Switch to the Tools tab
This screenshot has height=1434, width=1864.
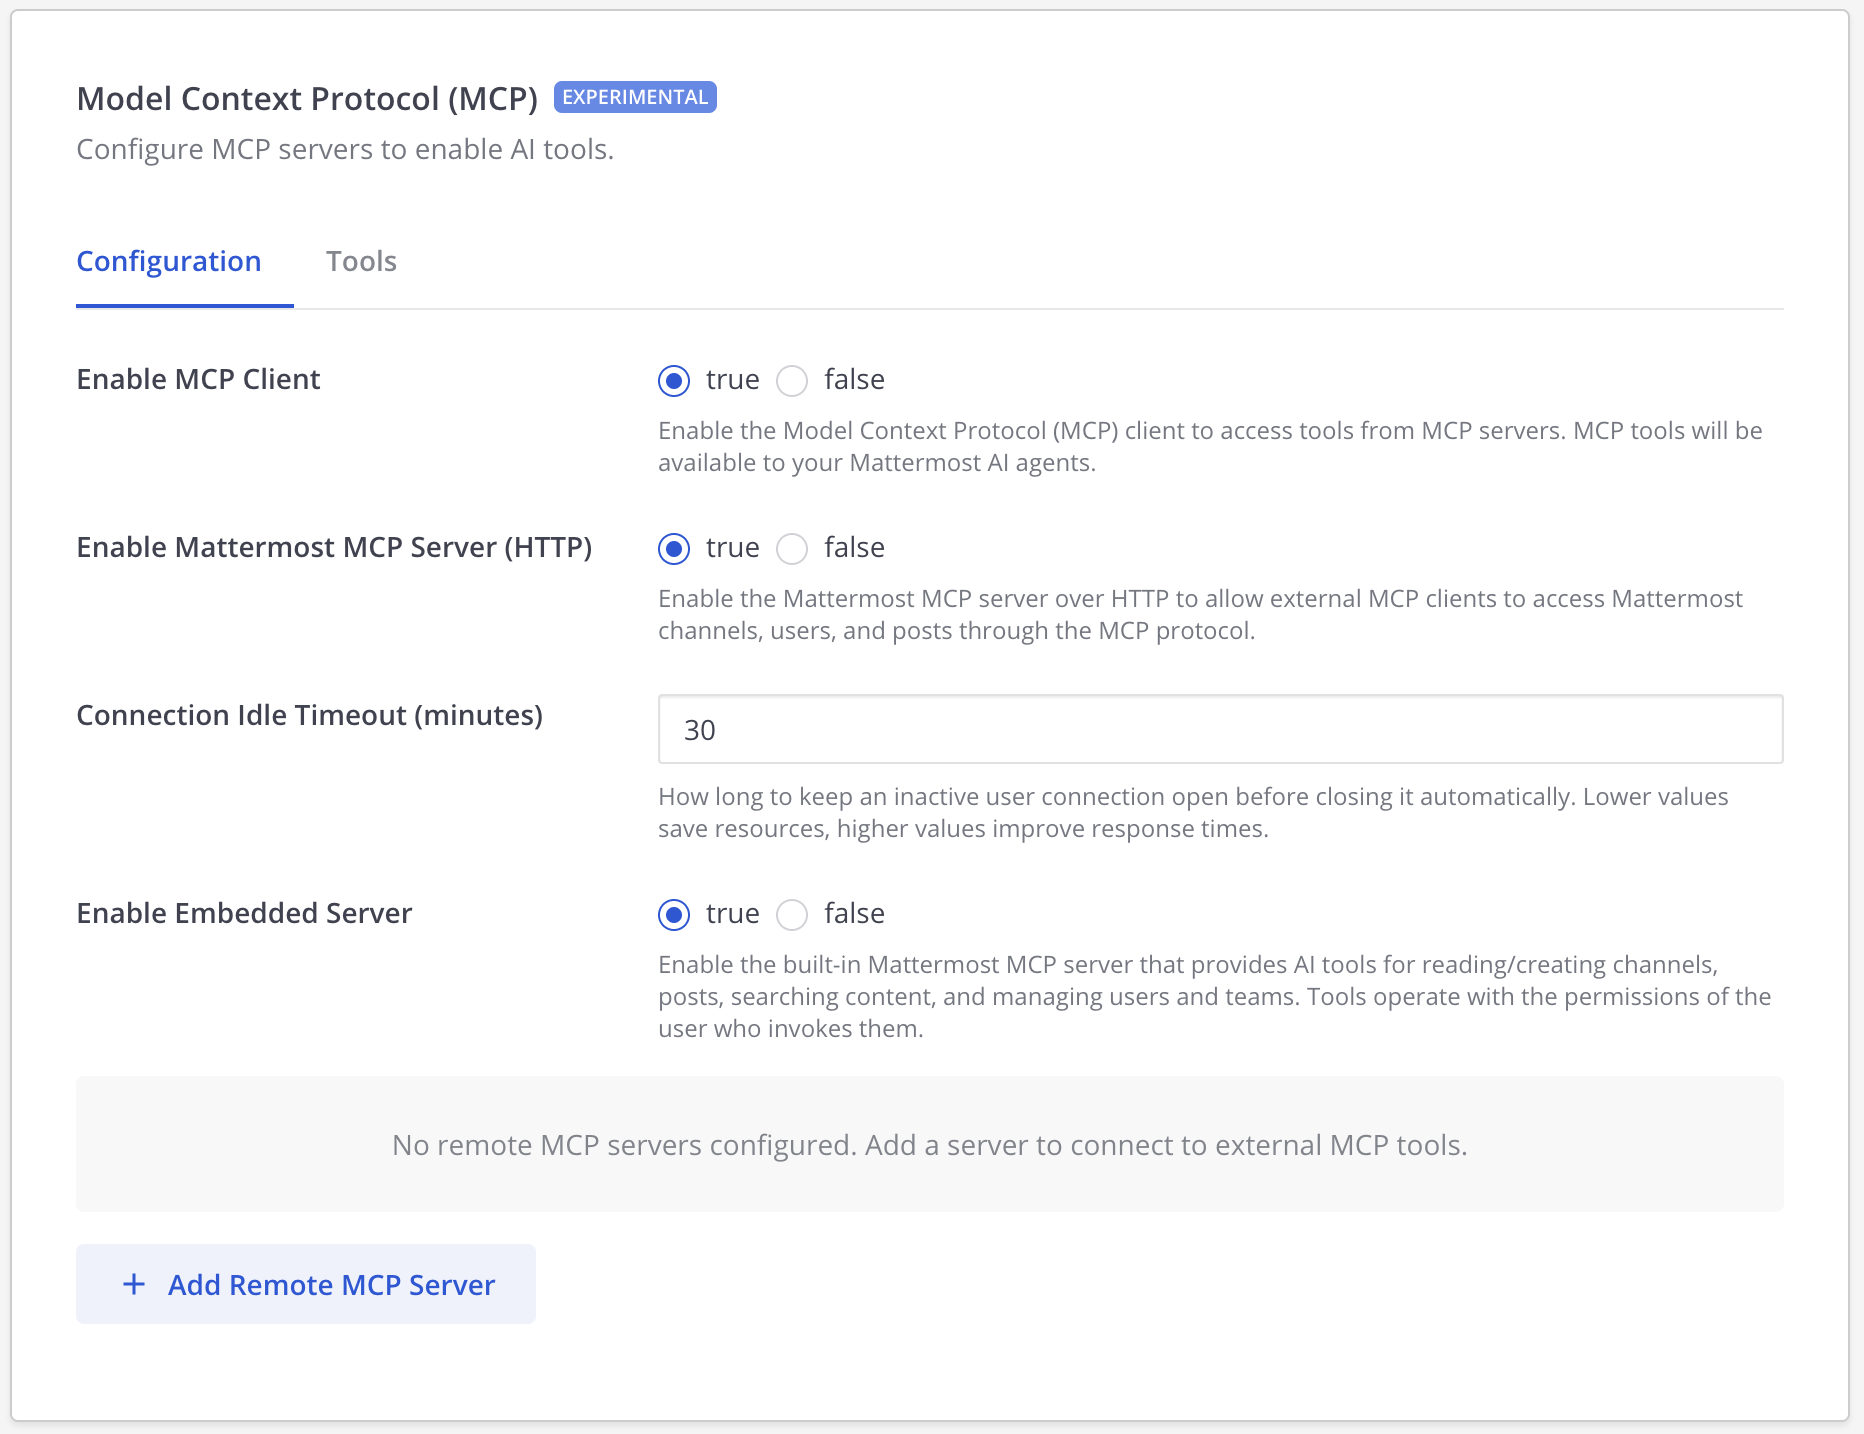pos(361,261)
